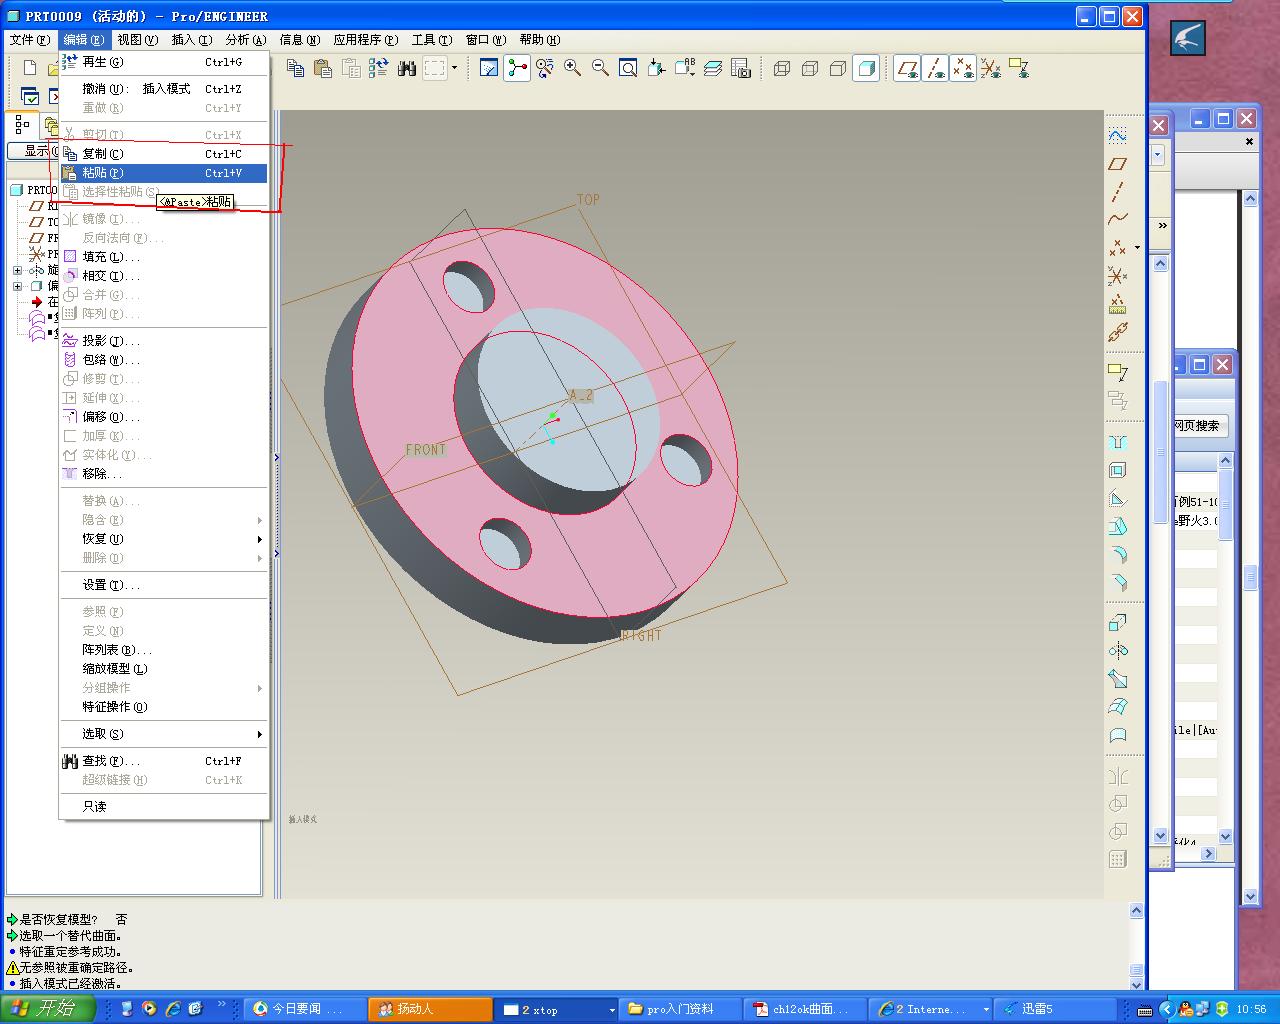Viewport: 1280px width, 1024px height.
Task: Select the Boundary Blend tool
Action: click(x=1118, y=707)
